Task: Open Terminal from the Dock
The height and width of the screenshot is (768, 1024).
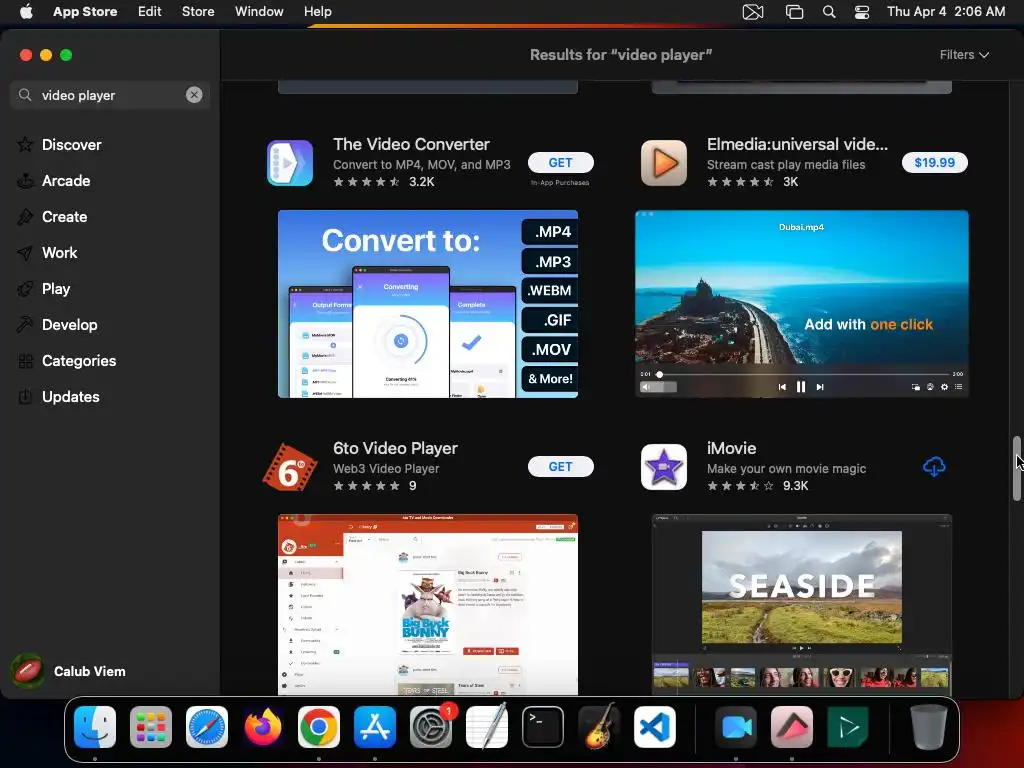Action: 543,727
